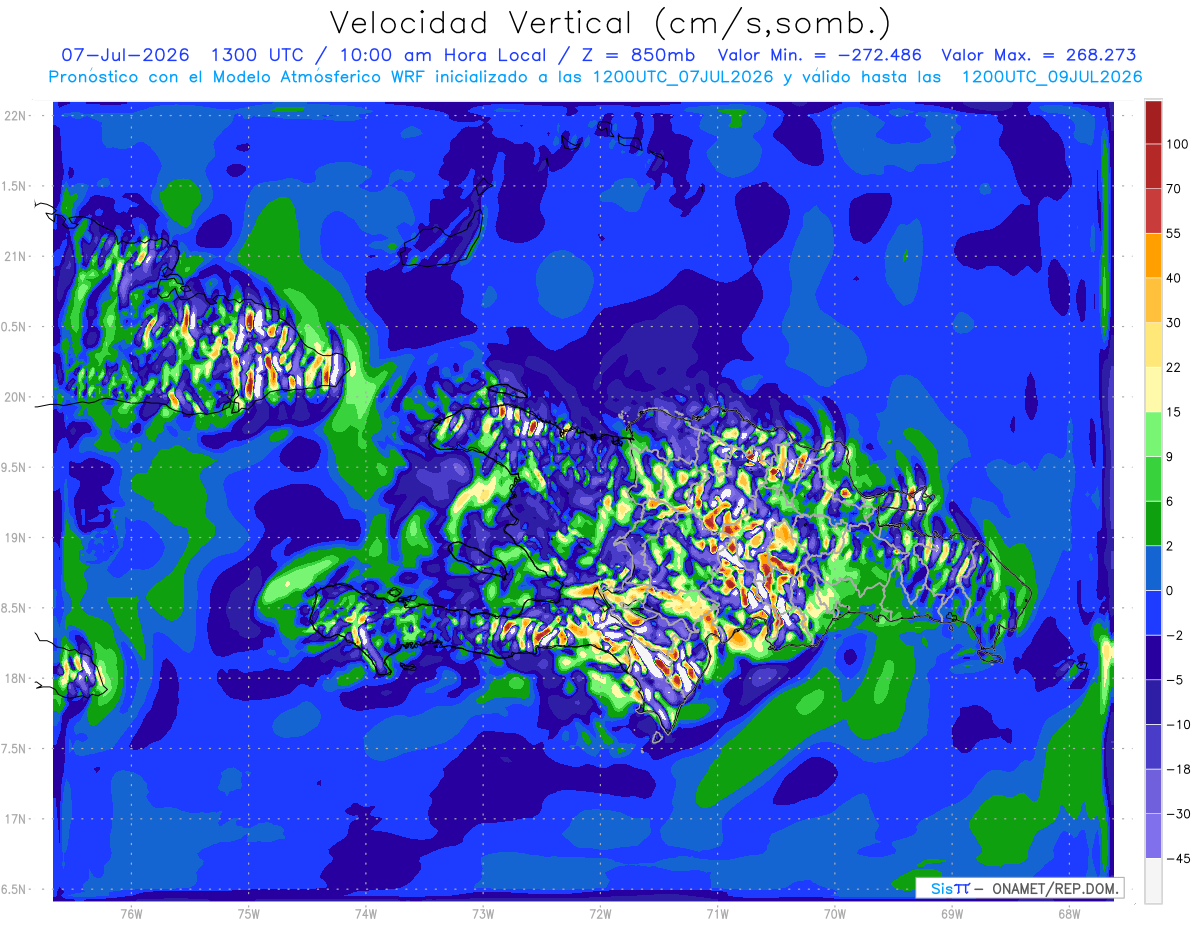Click the colorbar value '-18'
The width and height of the screenshot is (1200, 927).
pos(1178,769)
